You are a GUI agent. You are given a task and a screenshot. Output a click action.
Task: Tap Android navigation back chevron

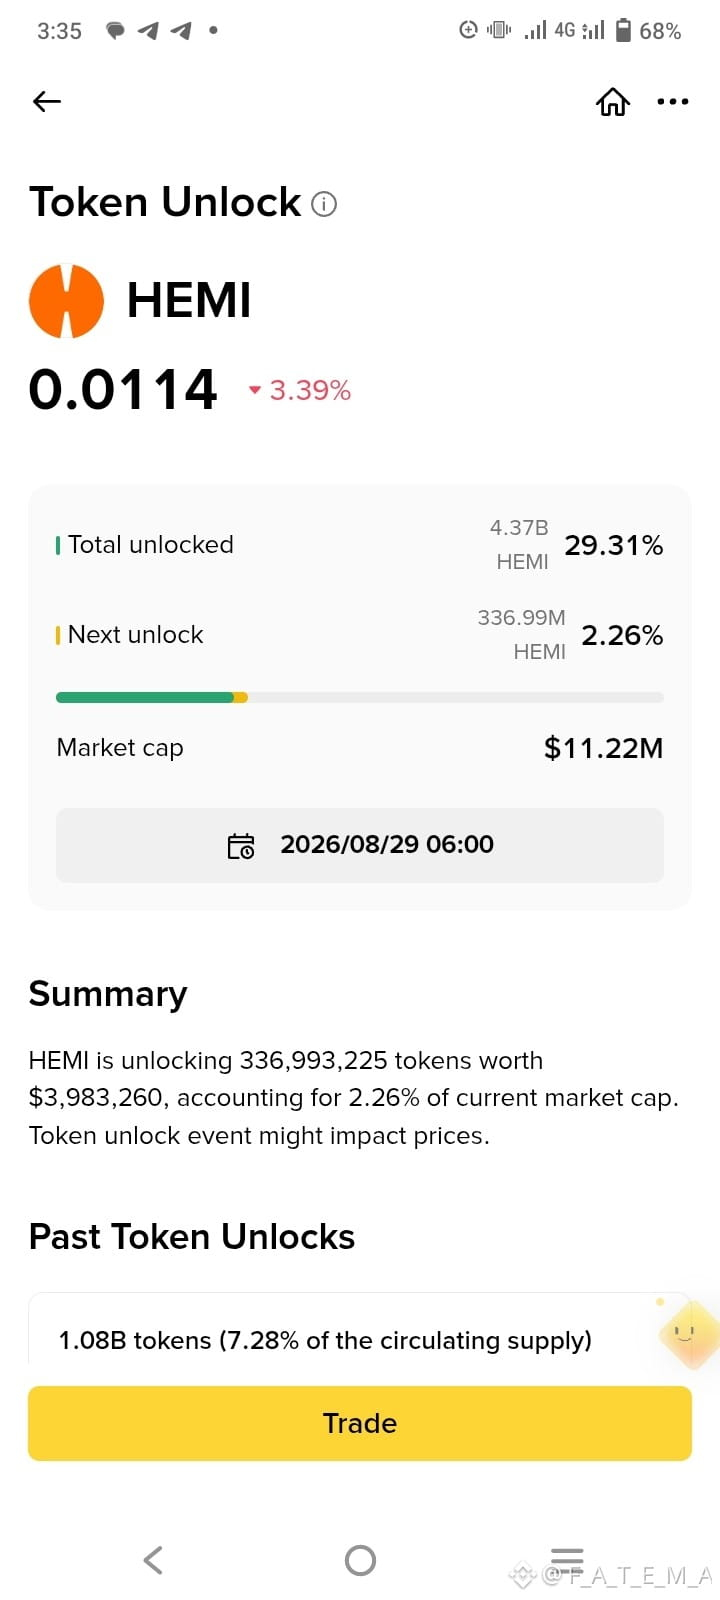153,1560
